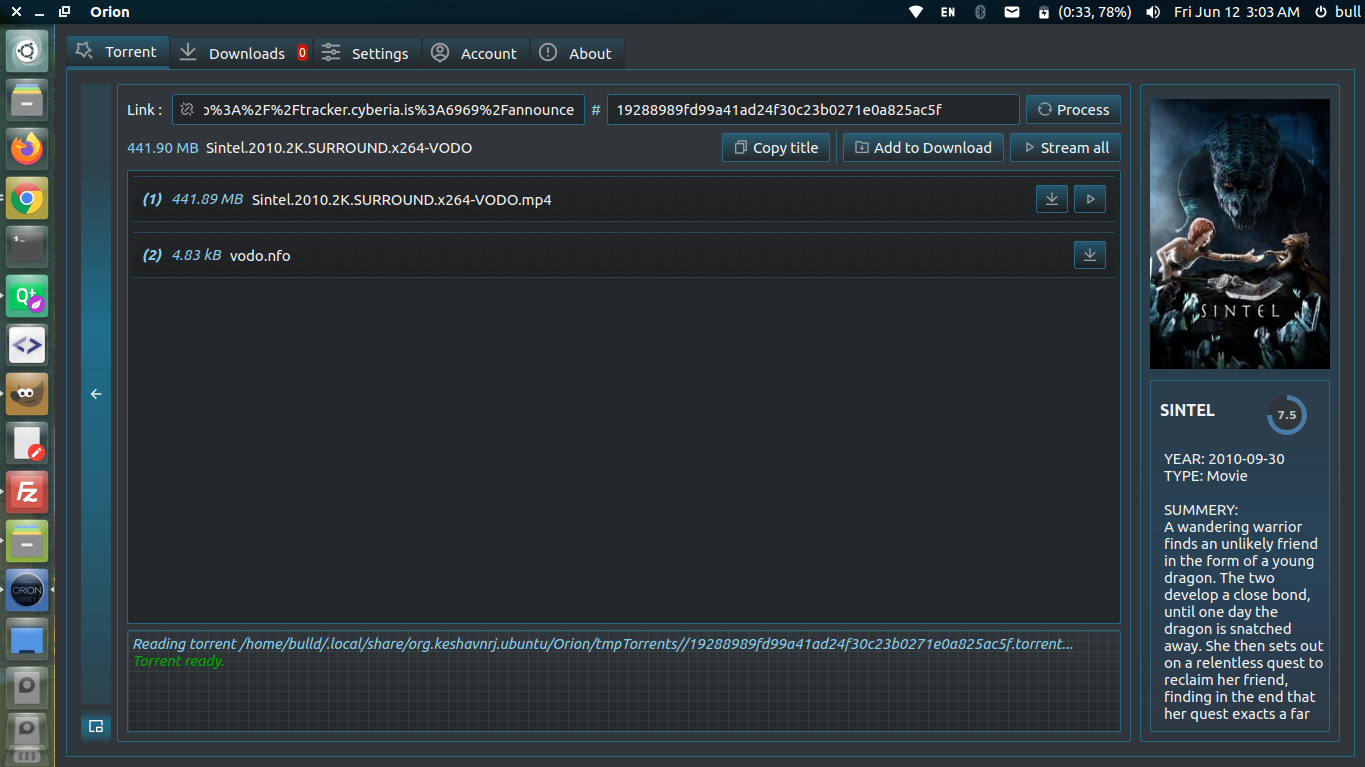Open the Settings tab

[x=367, y=52]
